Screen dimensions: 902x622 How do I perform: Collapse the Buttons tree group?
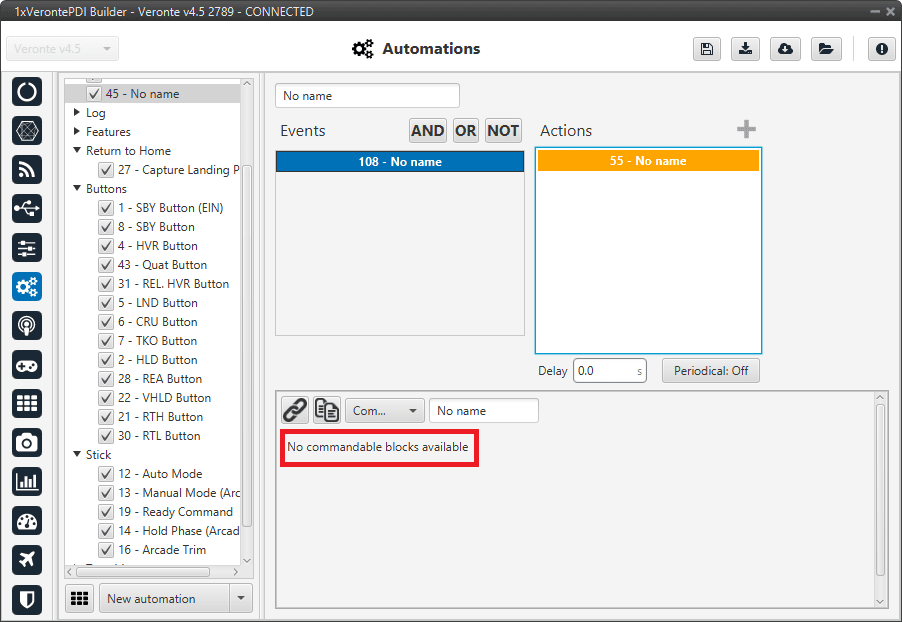[x=77, y=189]
